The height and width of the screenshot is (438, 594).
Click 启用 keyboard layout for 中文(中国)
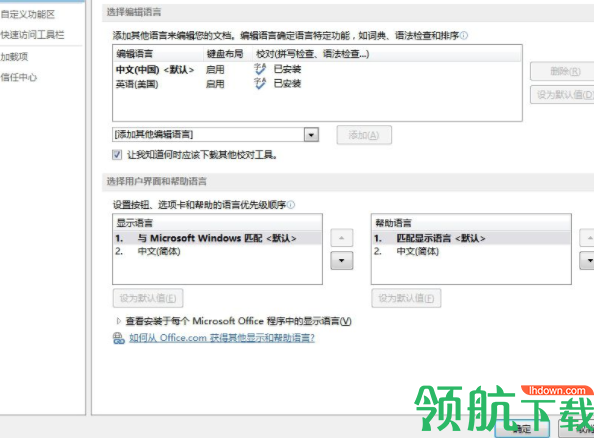[x=215, y=70]
